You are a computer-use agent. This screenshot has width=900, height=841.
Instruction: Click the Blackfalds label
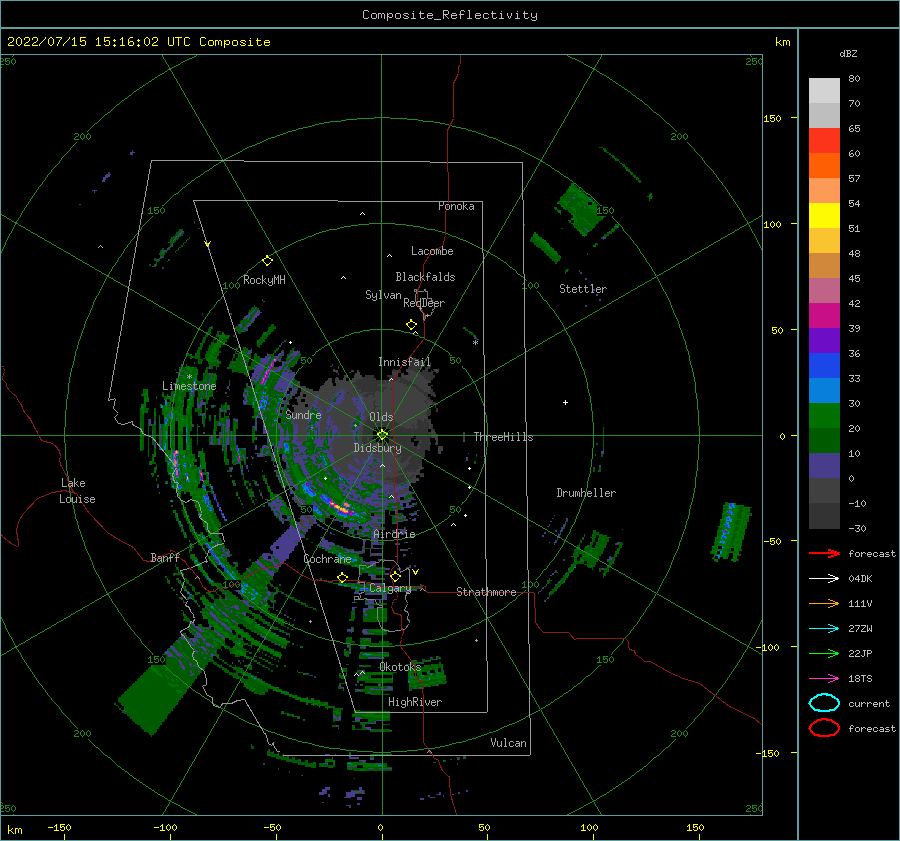(425, 277)
